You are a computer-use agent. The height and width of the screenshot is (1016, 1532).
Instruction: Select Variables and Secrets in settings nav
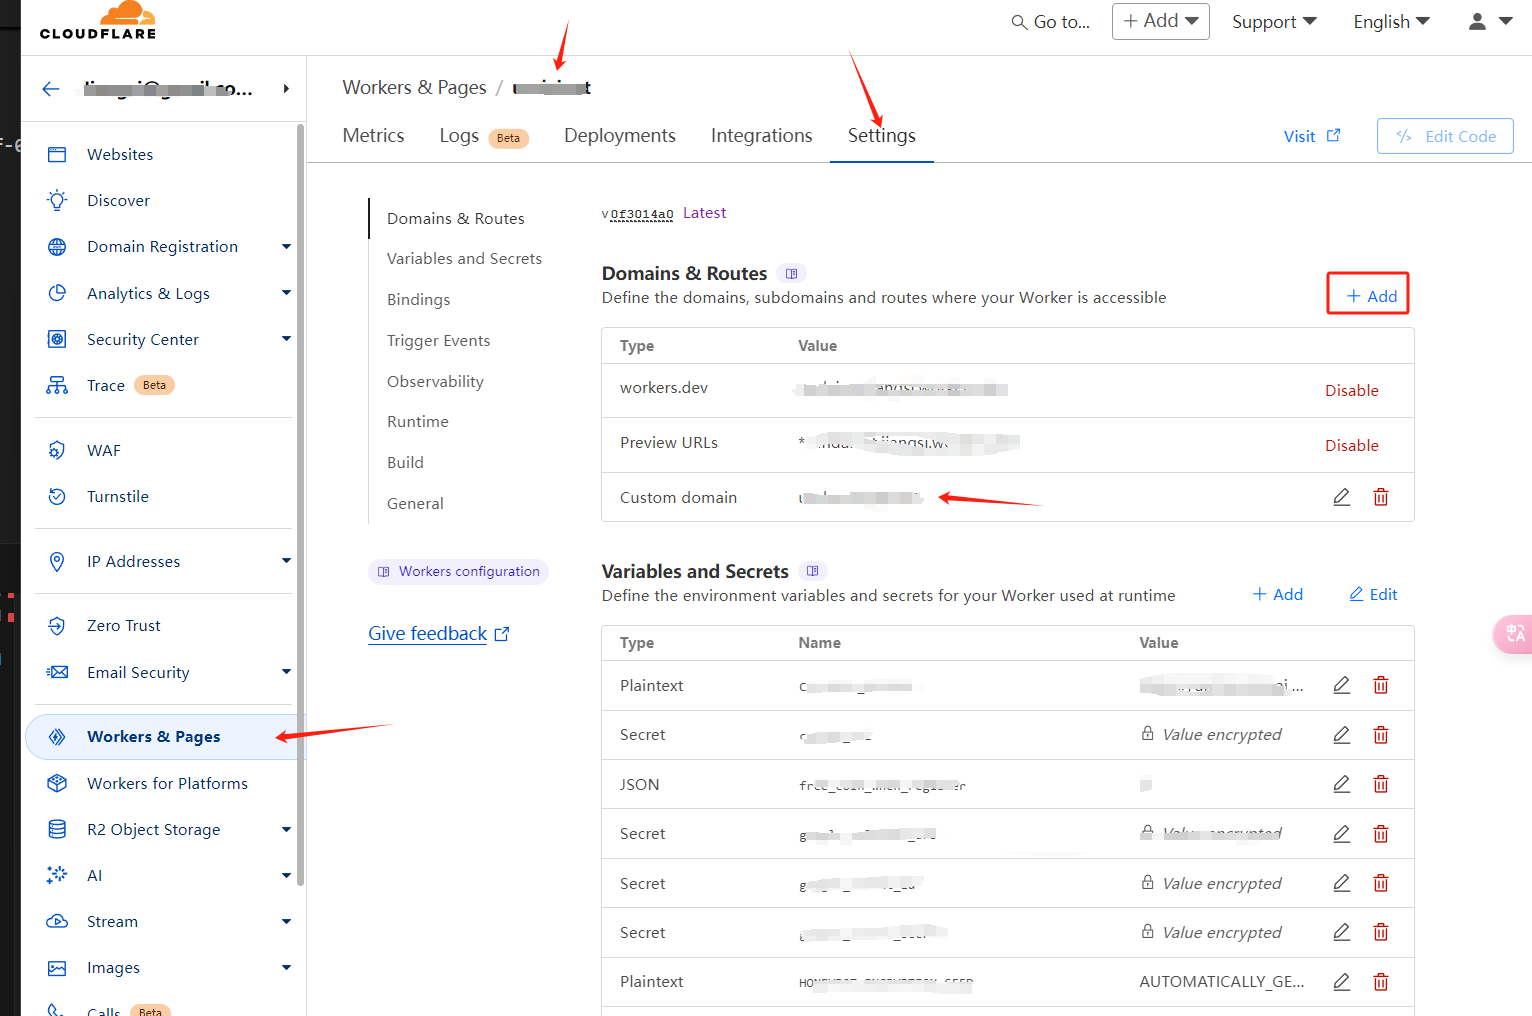[464, 258]
